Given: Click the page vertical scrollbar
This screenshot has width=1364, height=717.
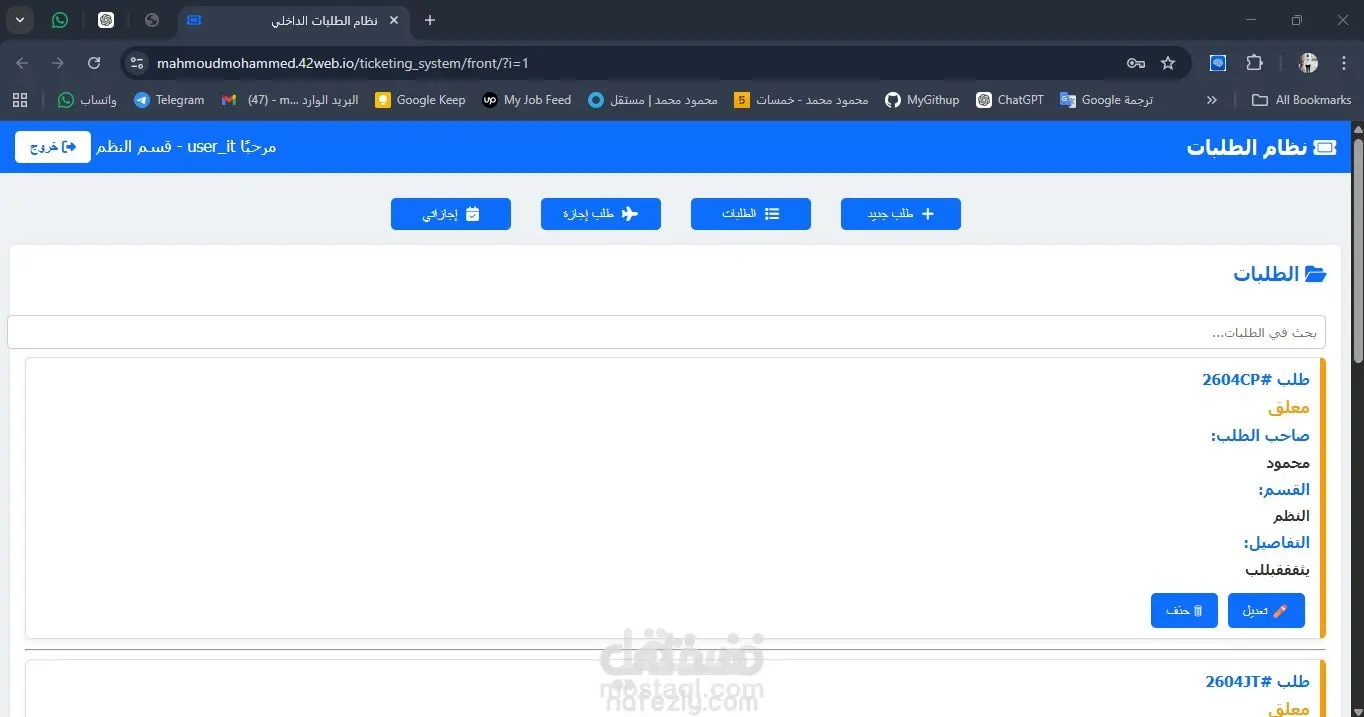Looking at the screenshot, I should (1357, 250).
